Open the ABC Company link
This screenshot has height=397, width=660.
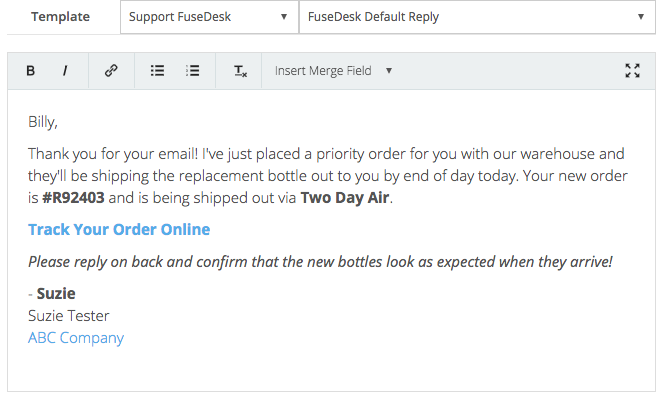[x=76, y=338]
